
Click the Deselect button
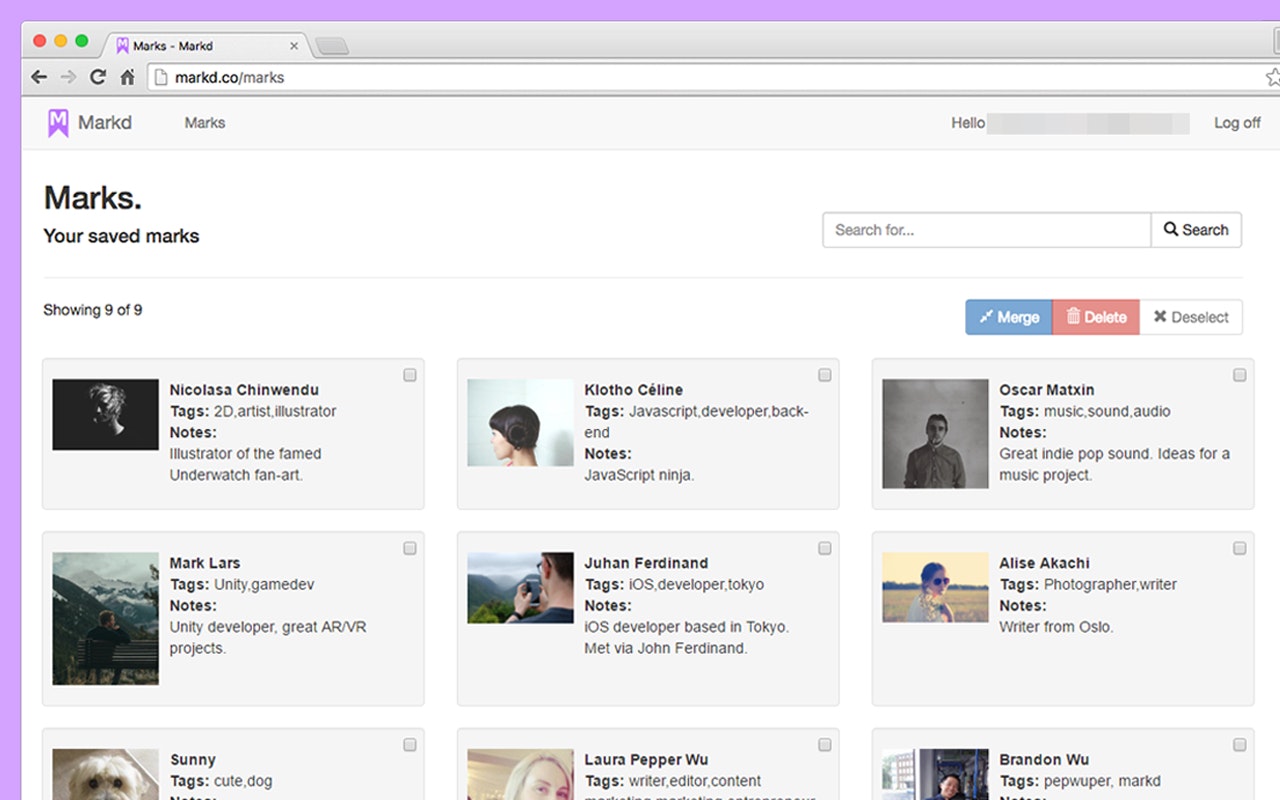tap(1191, 317)
